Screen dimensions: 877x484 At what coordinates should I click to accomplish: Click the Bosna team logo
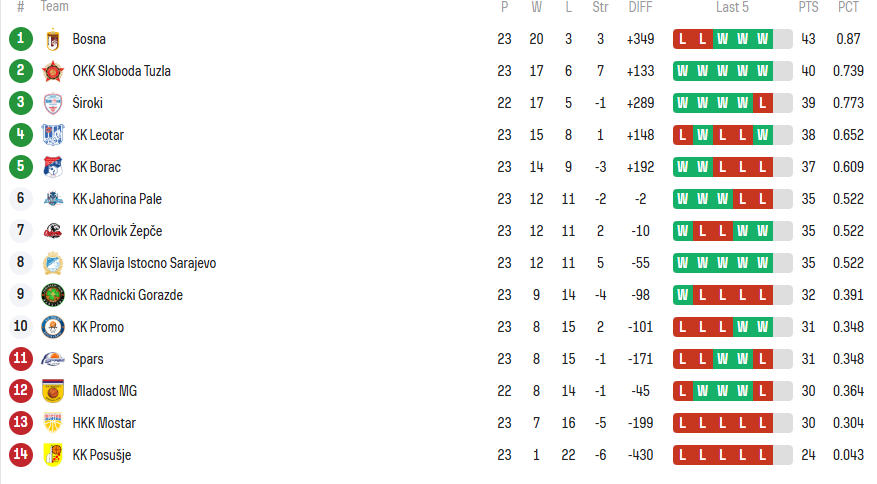53,39
